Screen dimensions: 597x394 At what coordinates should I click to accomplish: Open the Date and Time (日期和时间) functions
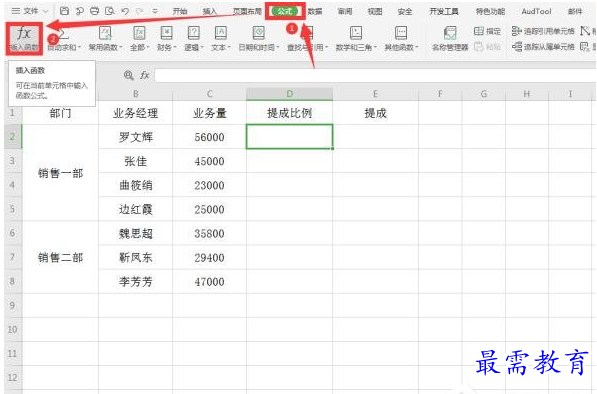(259, 39)
